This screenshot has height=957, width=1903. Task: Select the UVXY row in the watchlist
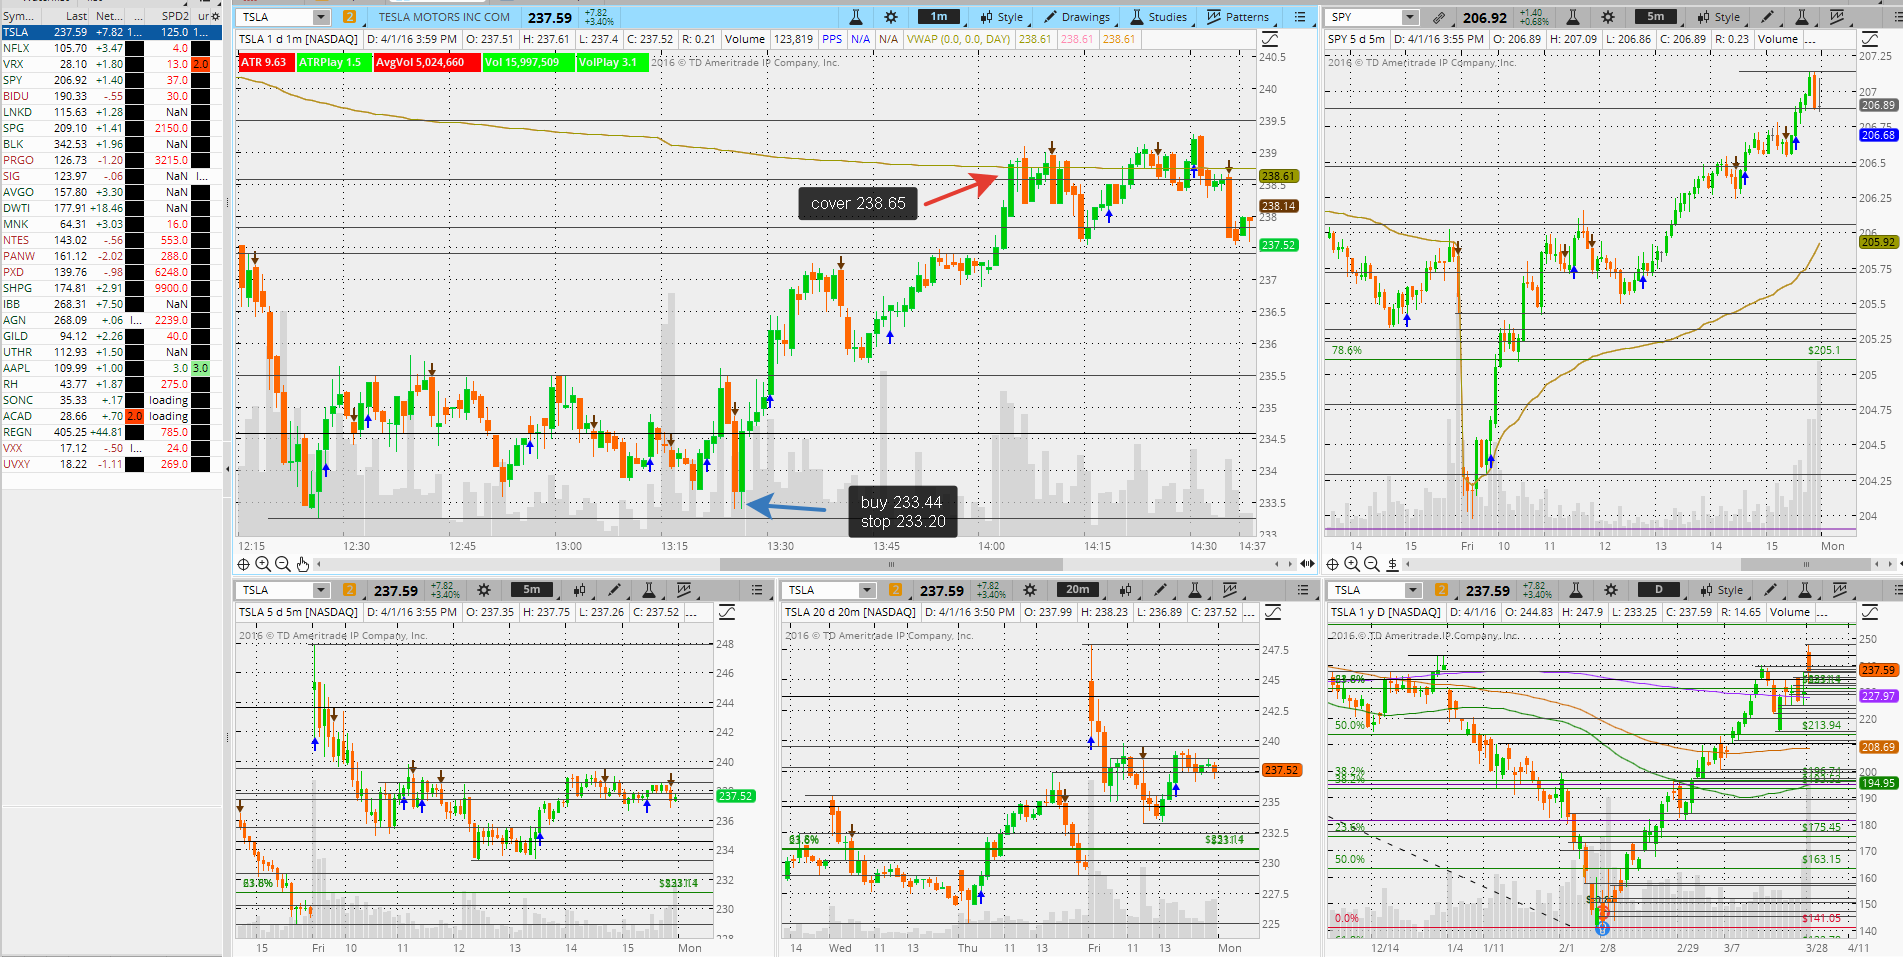[111, 464]
